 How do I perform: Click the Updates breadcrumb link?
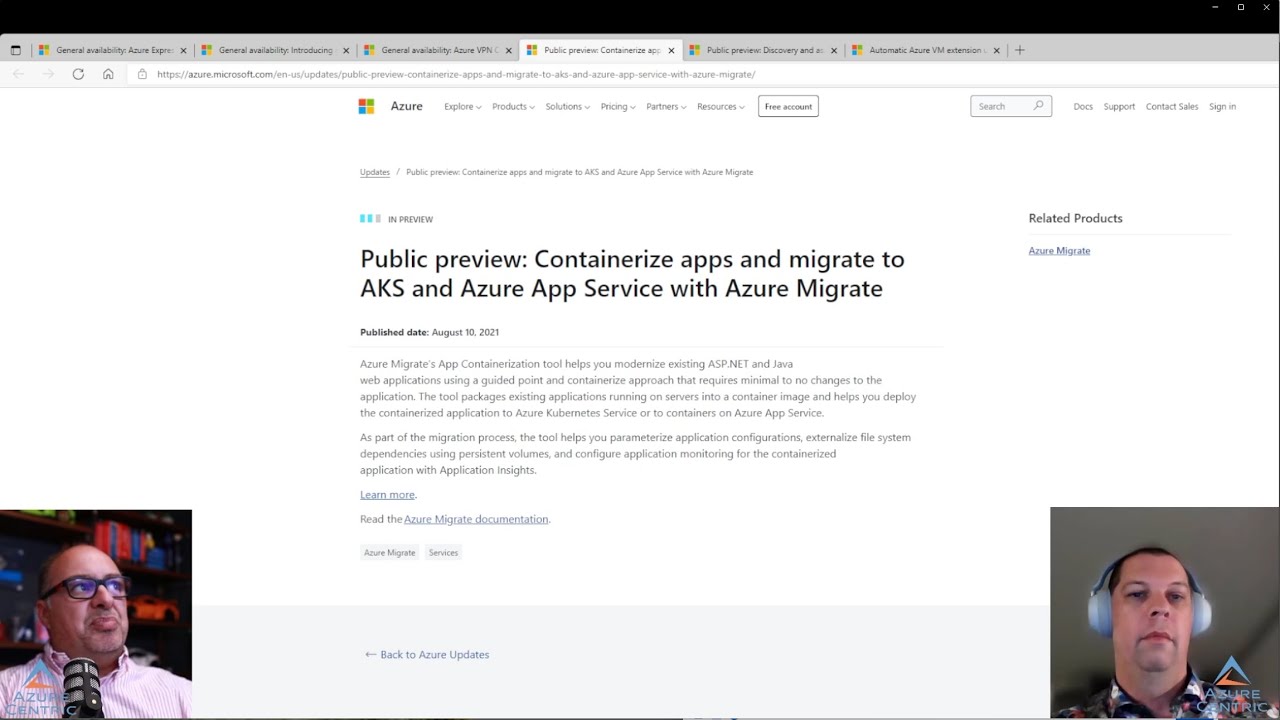[x=375, y=172]
